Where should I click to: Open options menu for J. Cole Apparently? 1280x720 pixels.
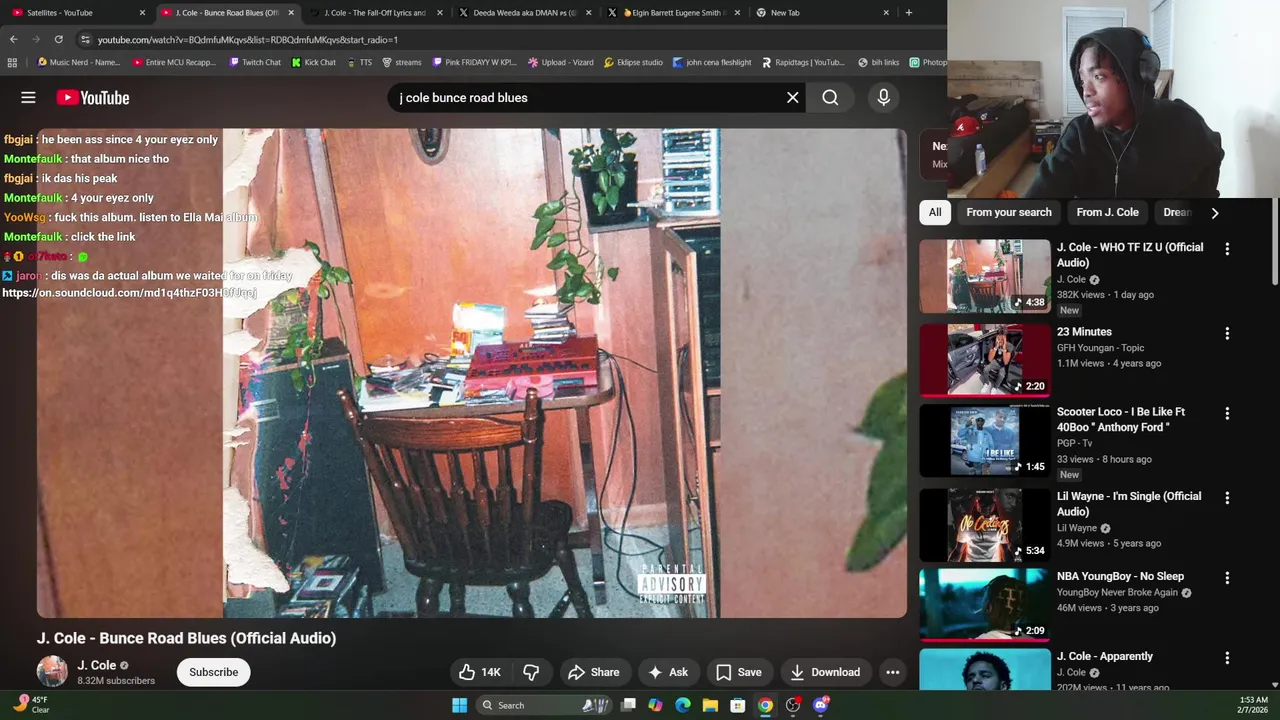(x=1227, y=658)
